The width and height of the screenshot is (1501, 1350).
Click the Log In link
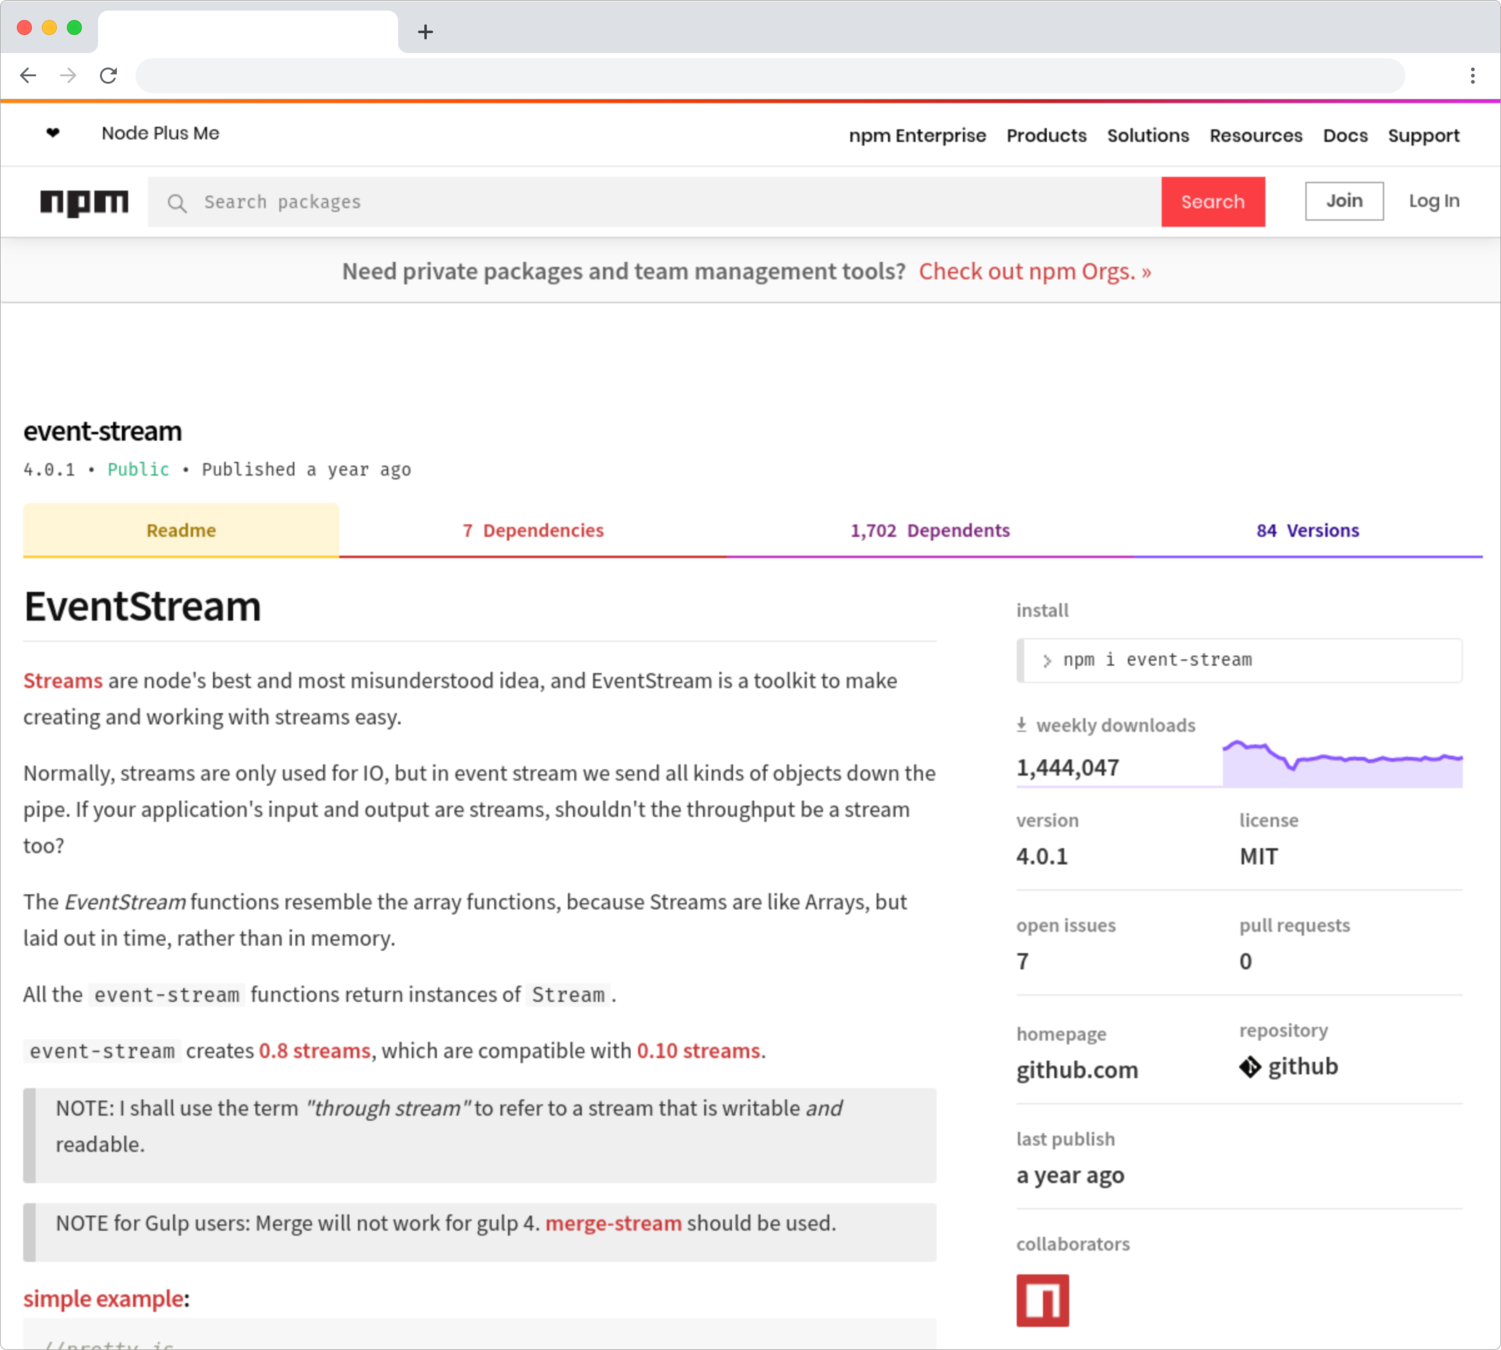[x=1434, y=201]
